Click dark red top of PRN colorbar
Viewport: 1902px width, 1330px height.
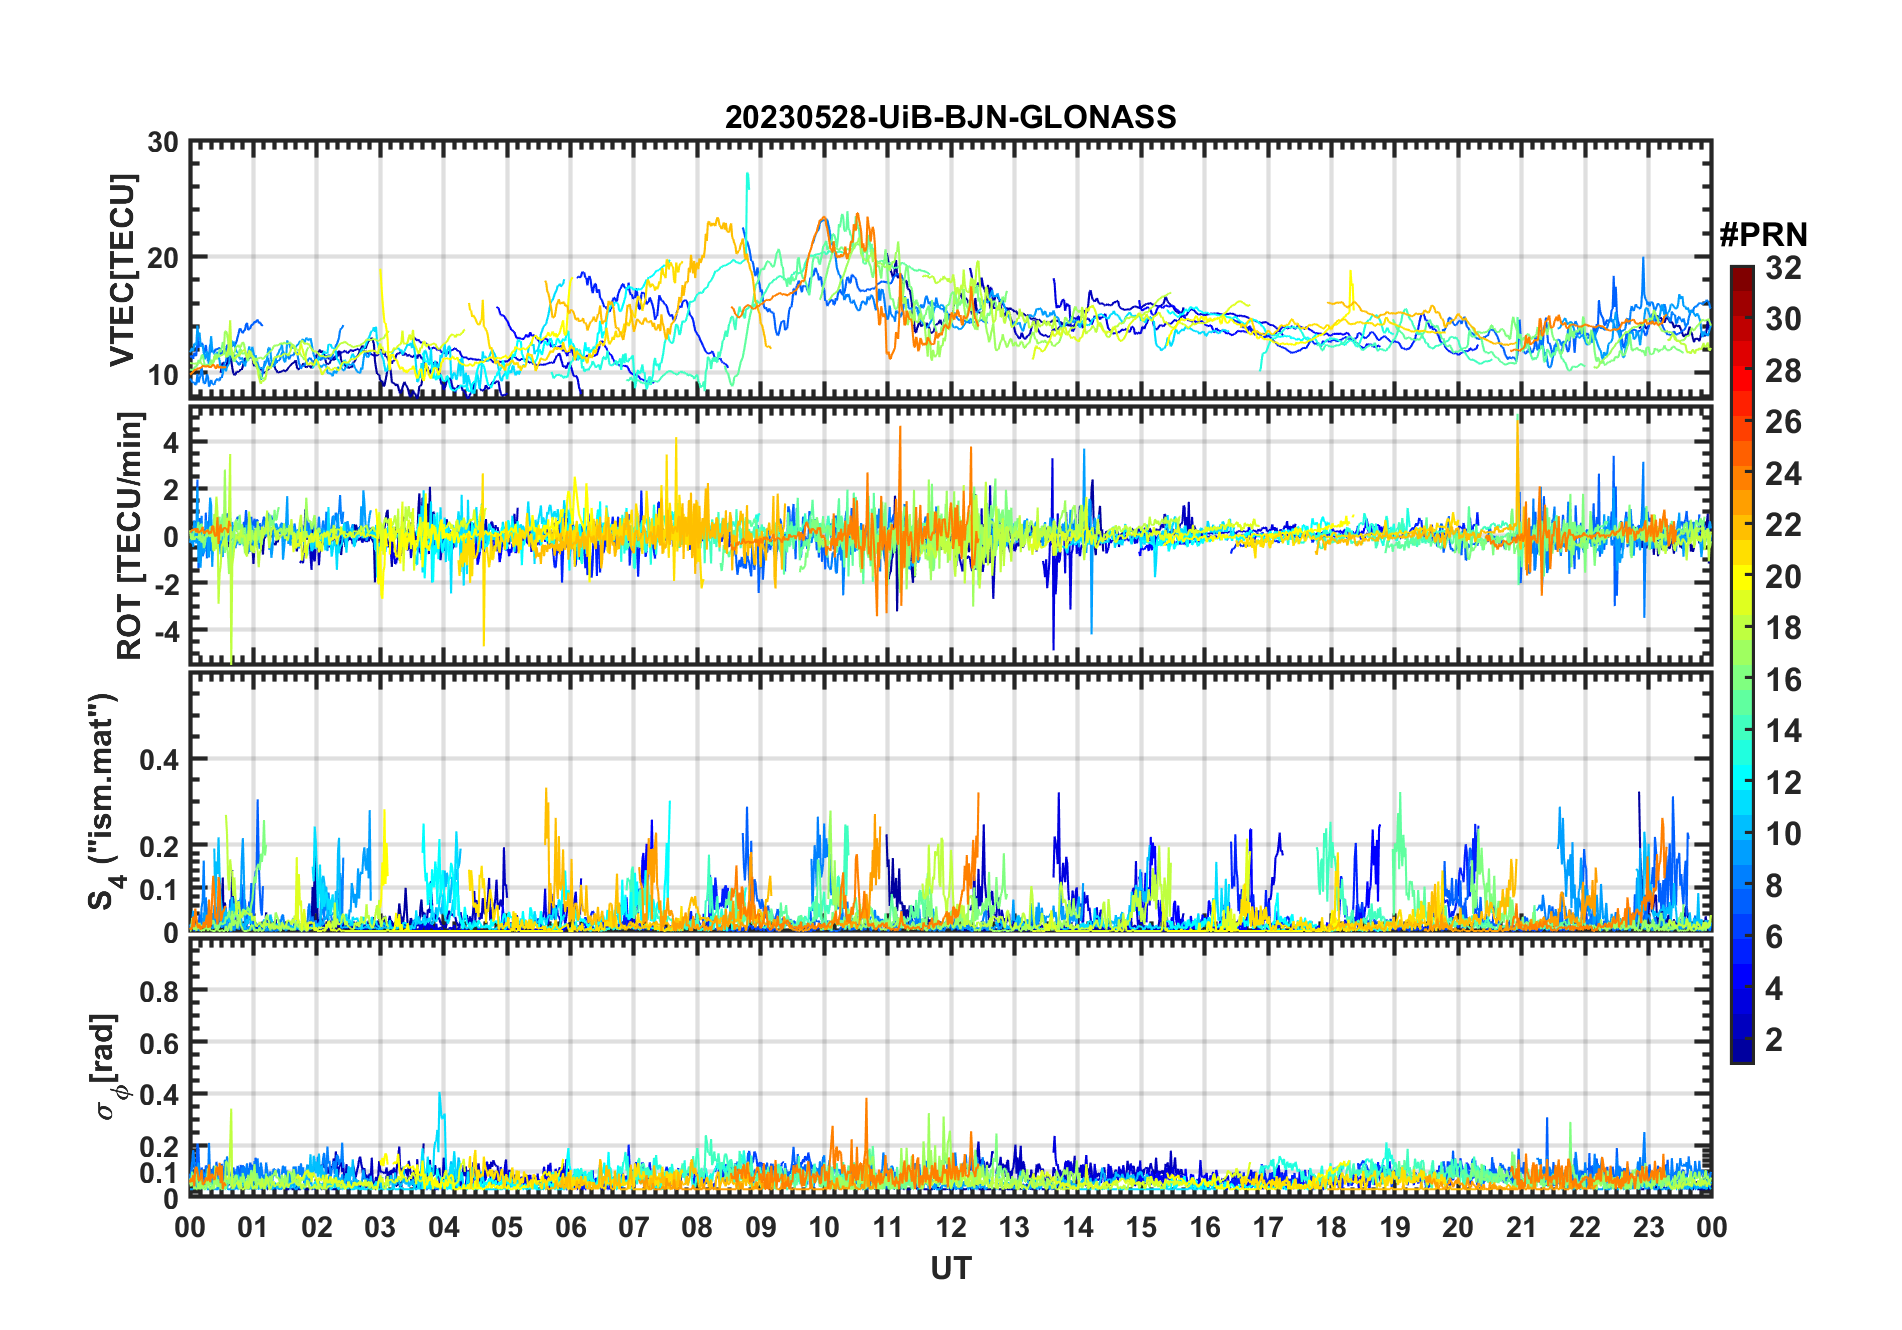point(1741,273)
